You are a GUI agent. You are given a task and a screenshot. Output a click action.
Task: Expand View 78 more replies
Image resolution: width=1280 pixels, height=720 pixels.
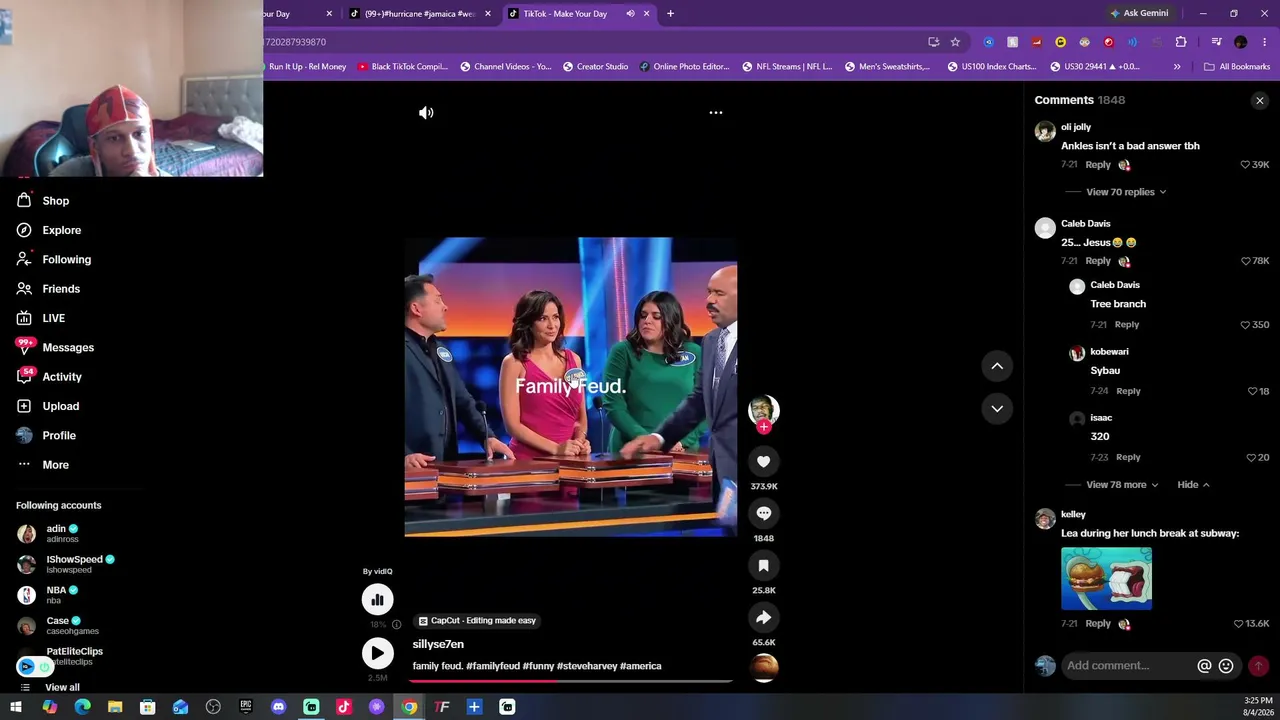1122,485
